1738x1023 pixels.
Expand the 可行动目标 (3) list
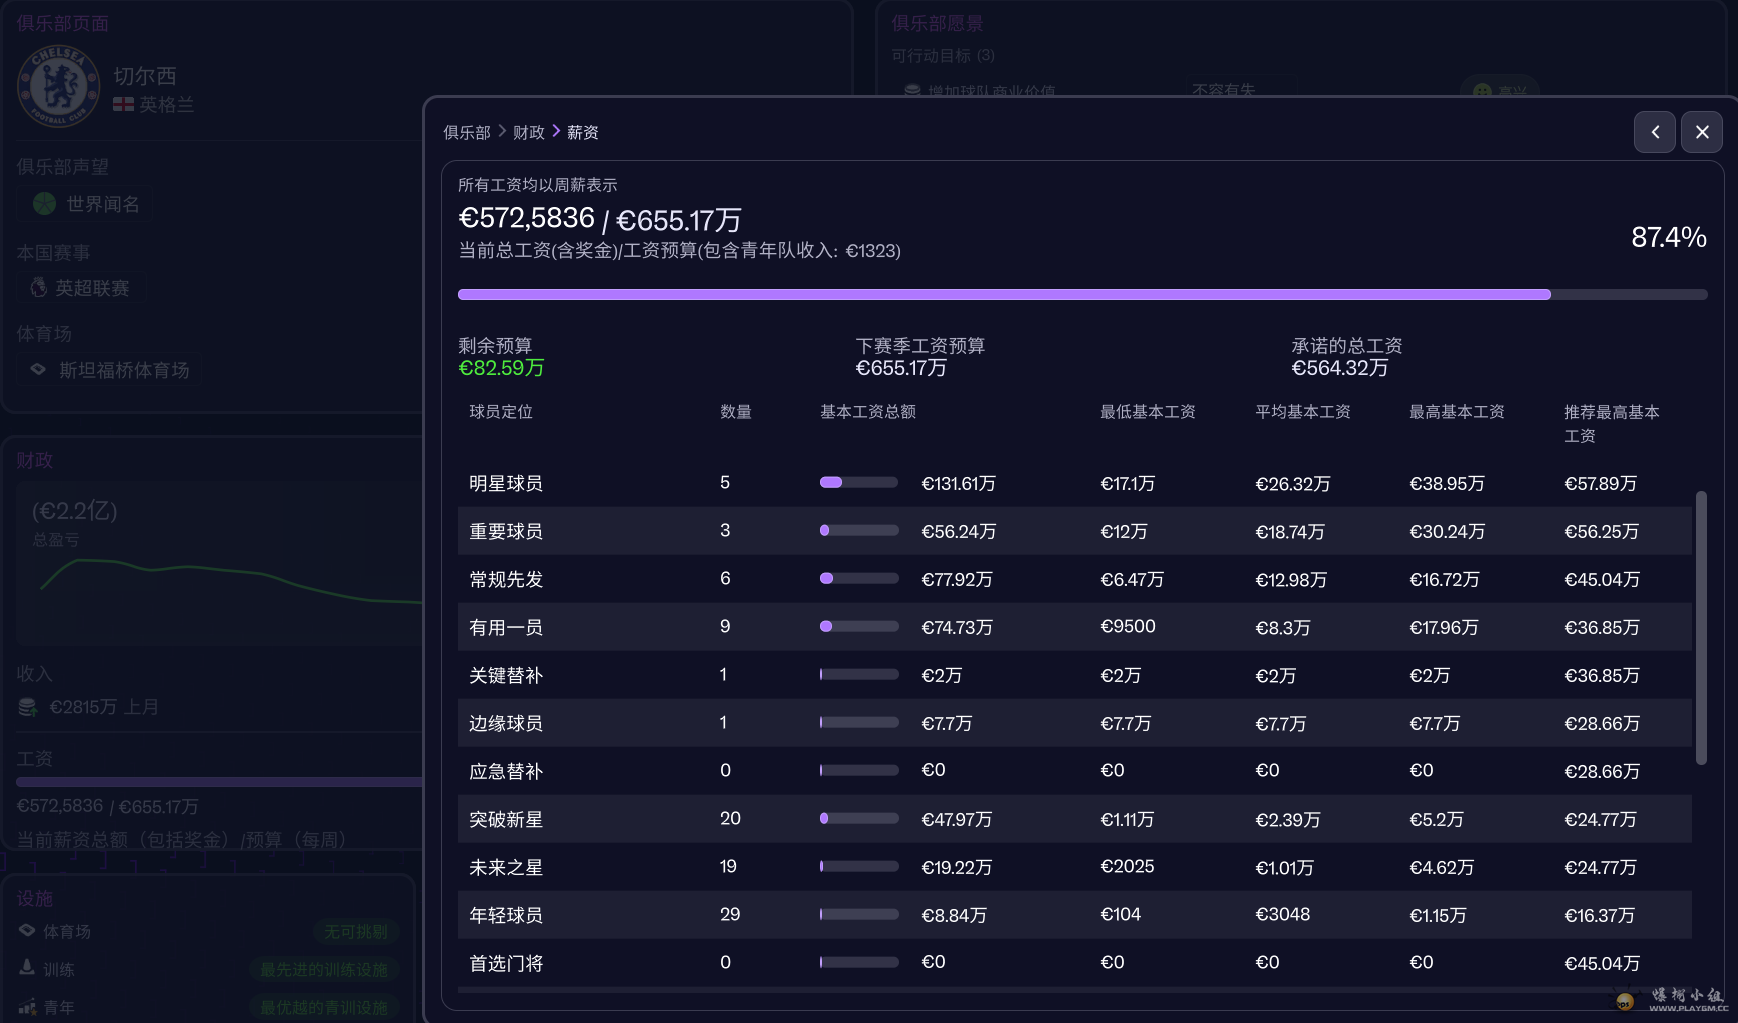pyautogui.click(x=941, y=56)
